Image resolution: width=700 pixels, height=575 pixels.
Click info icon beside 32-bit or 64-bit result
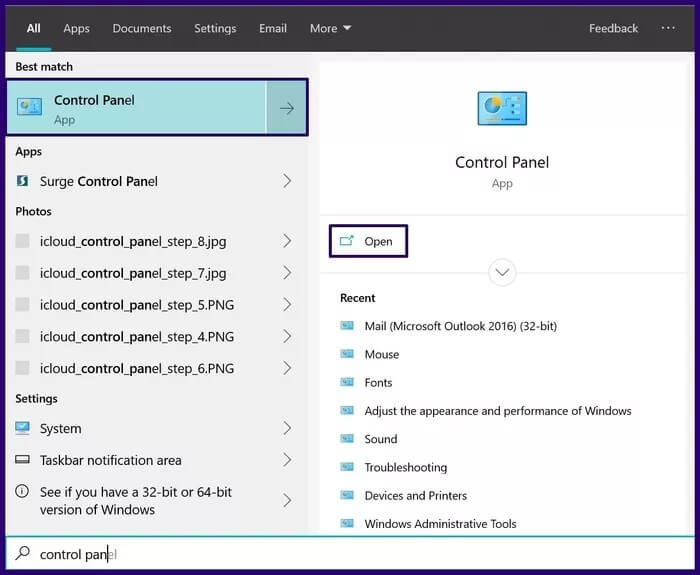22,492
